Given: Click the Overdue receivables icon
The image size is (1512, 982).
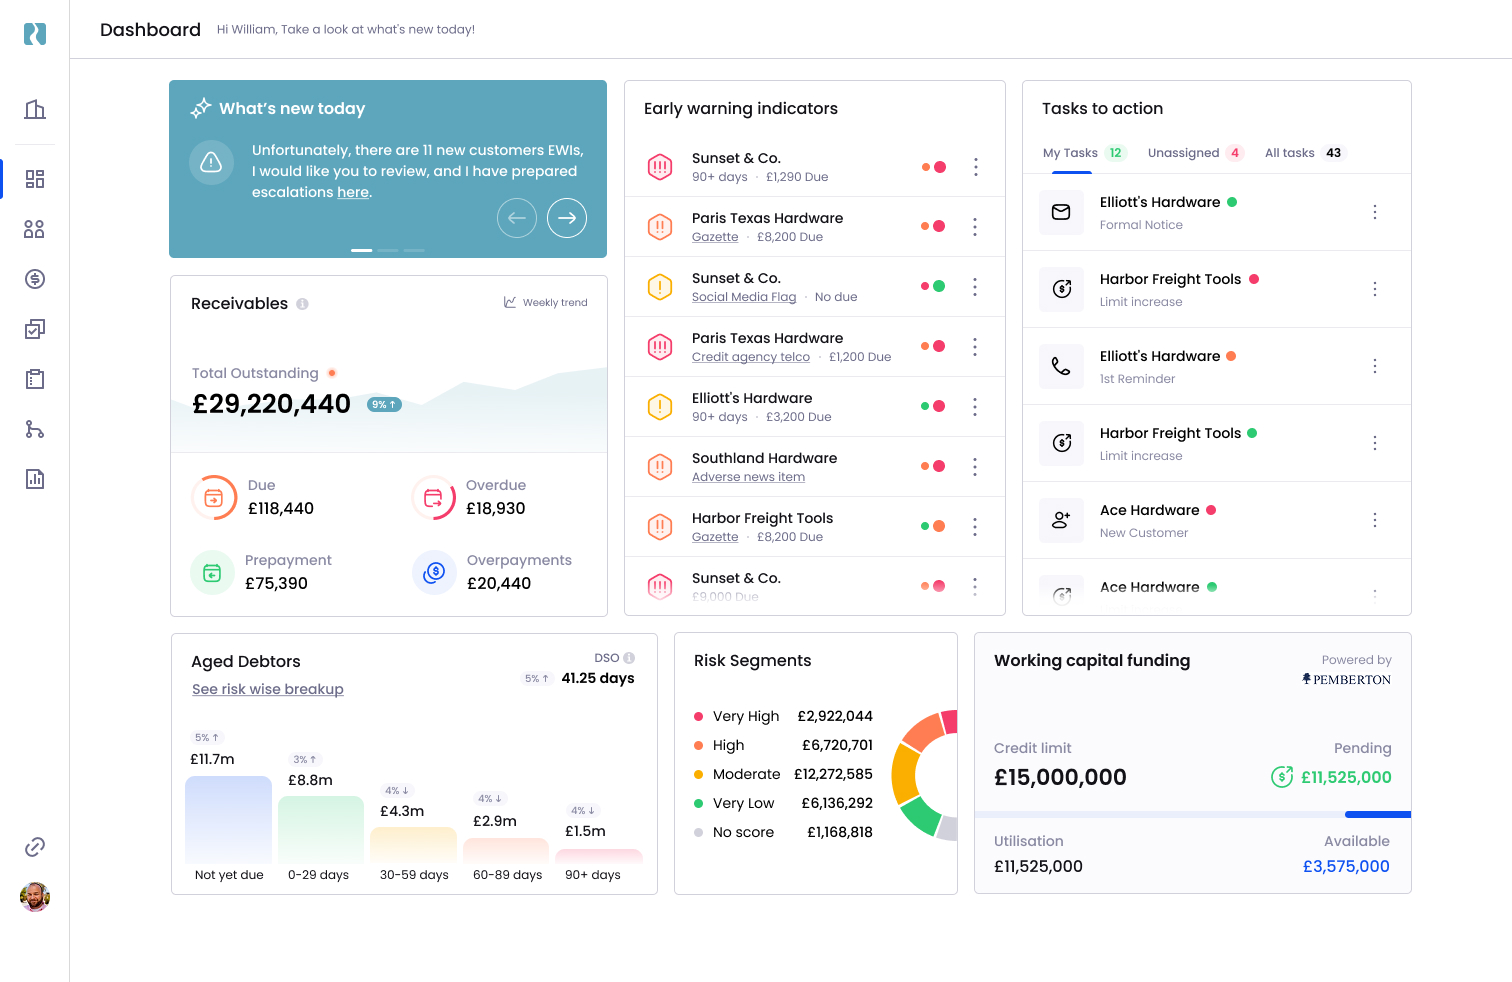Looking at the screenshot, I should [434, 498].
